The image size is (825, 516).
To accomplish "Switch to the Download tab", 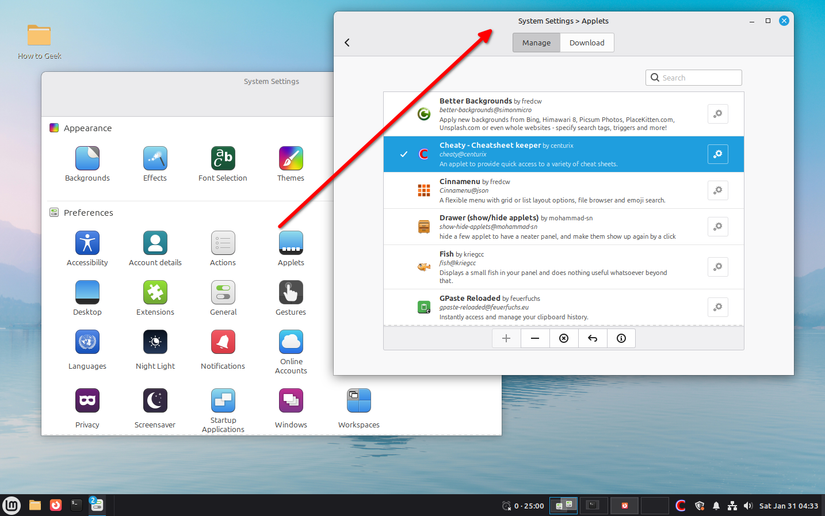I will point(587,43).
